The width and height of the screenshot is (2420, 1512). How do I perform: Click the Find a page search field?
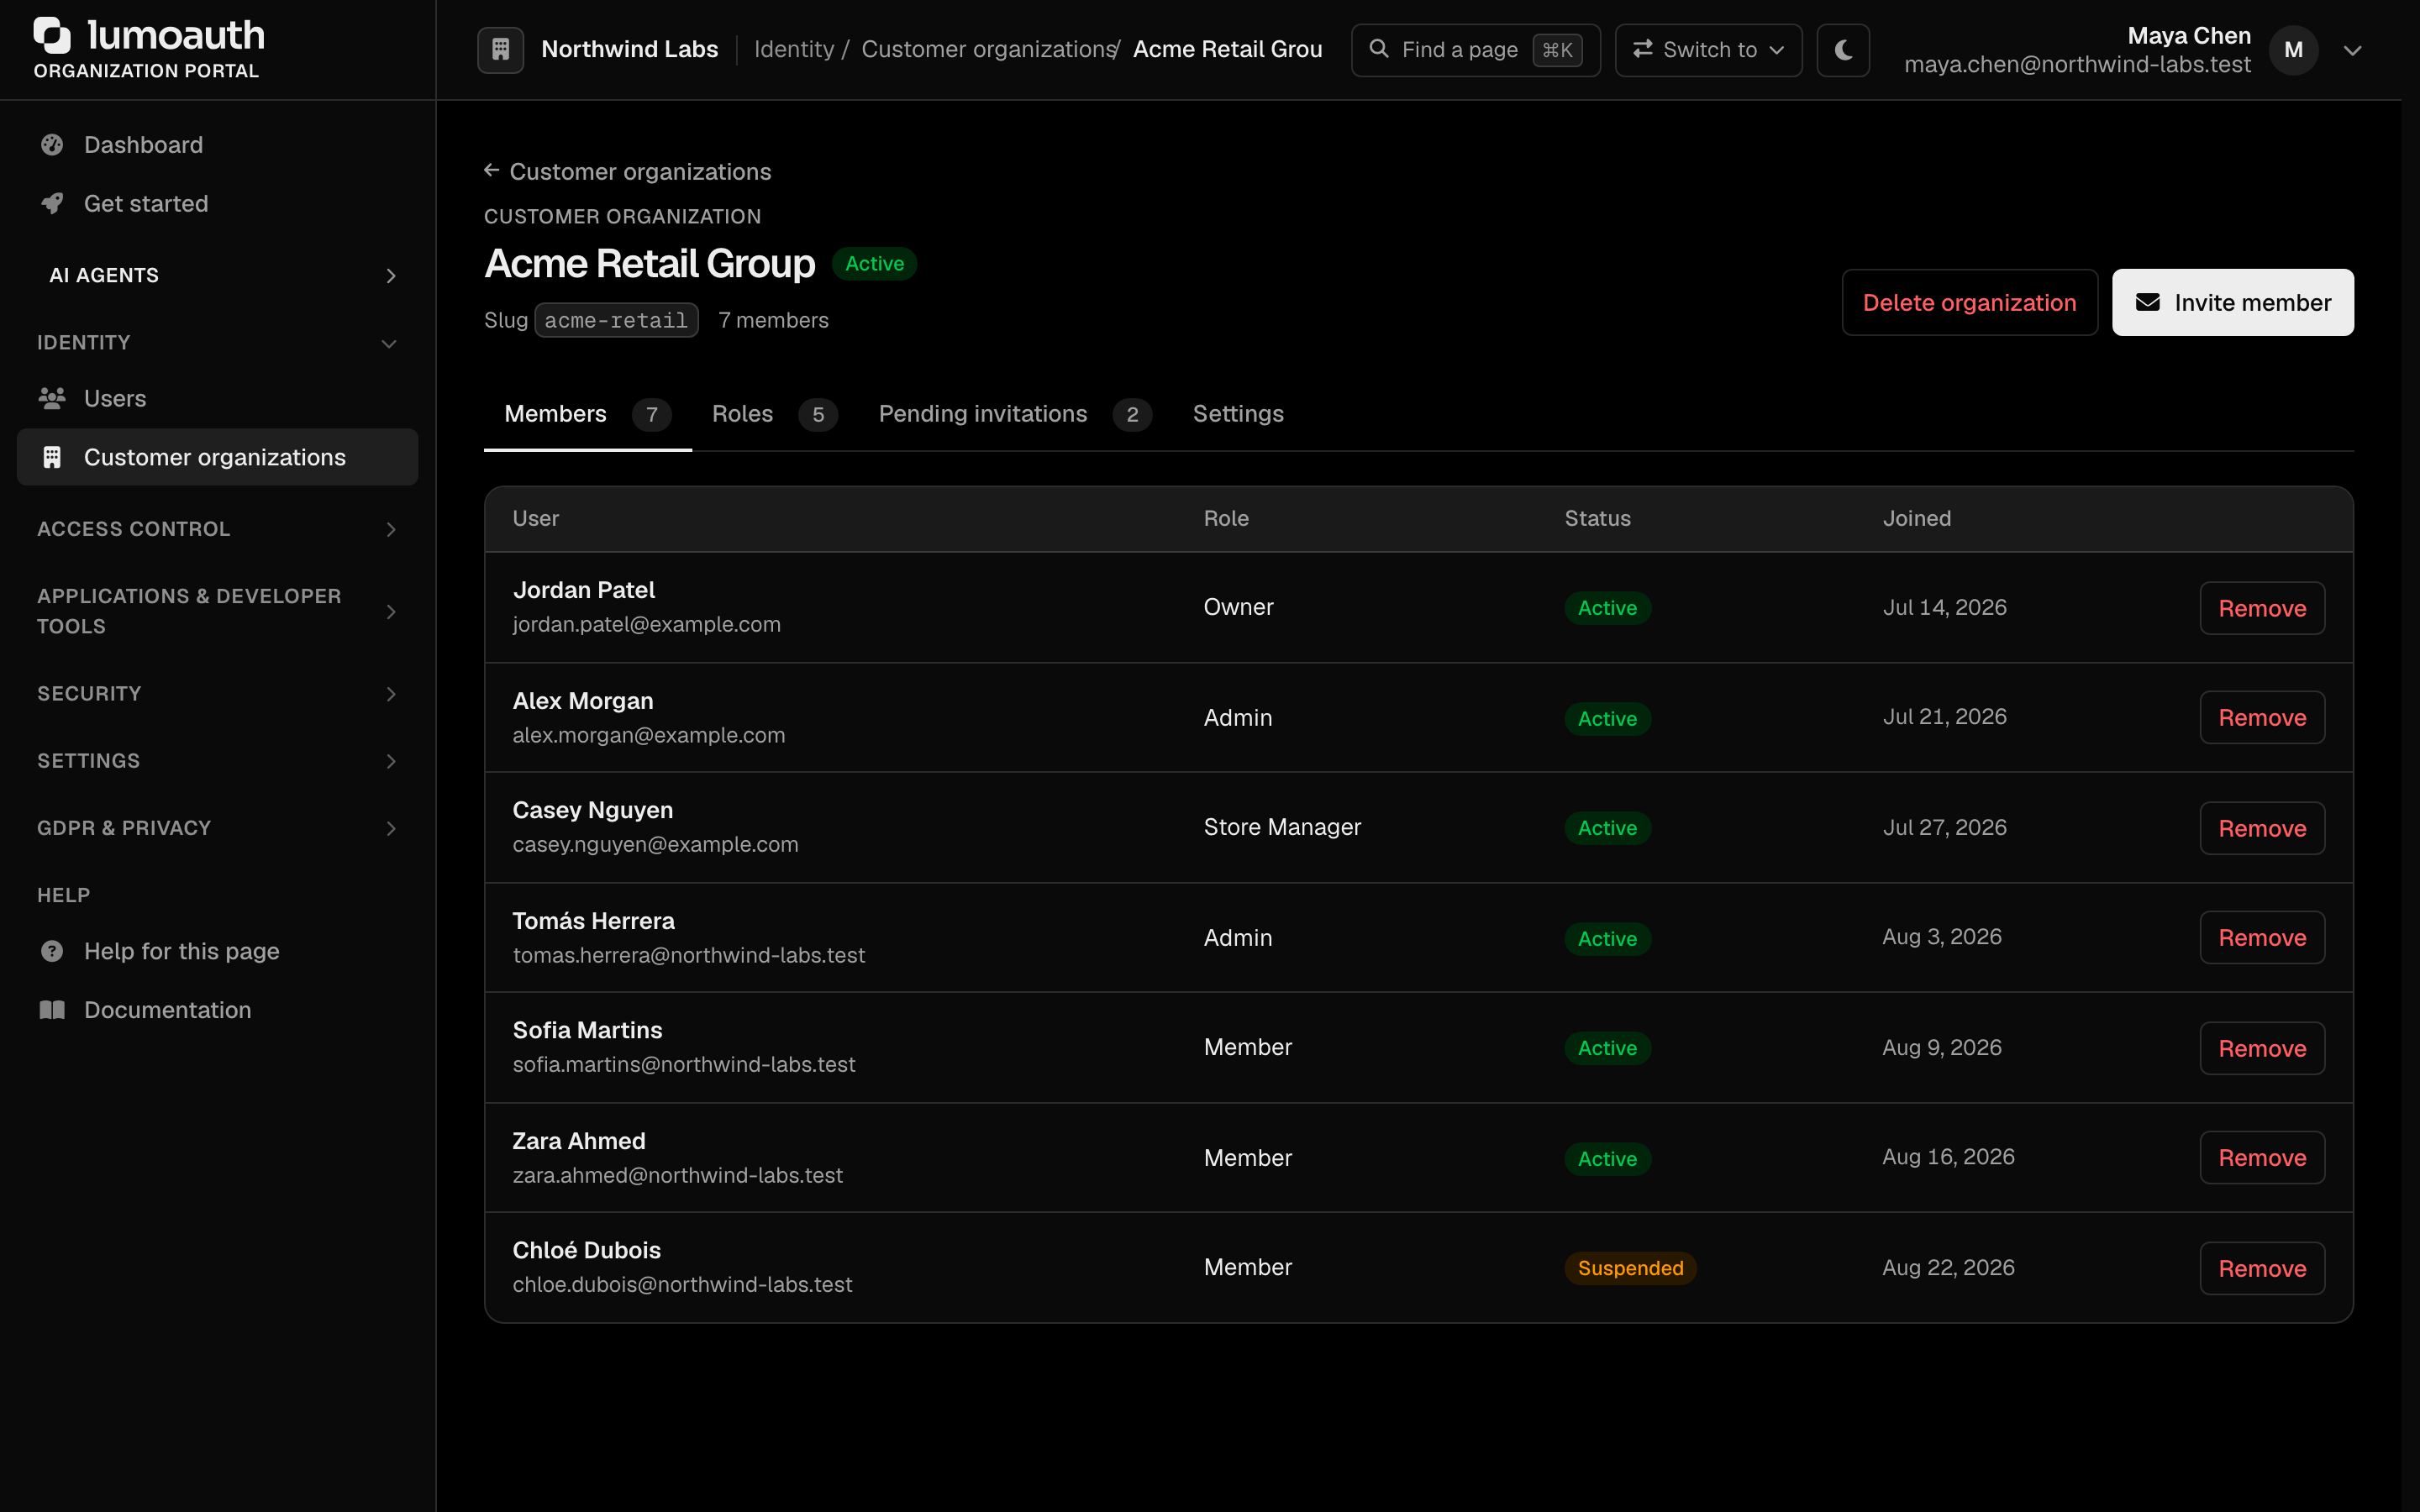tap(1475, 50)
